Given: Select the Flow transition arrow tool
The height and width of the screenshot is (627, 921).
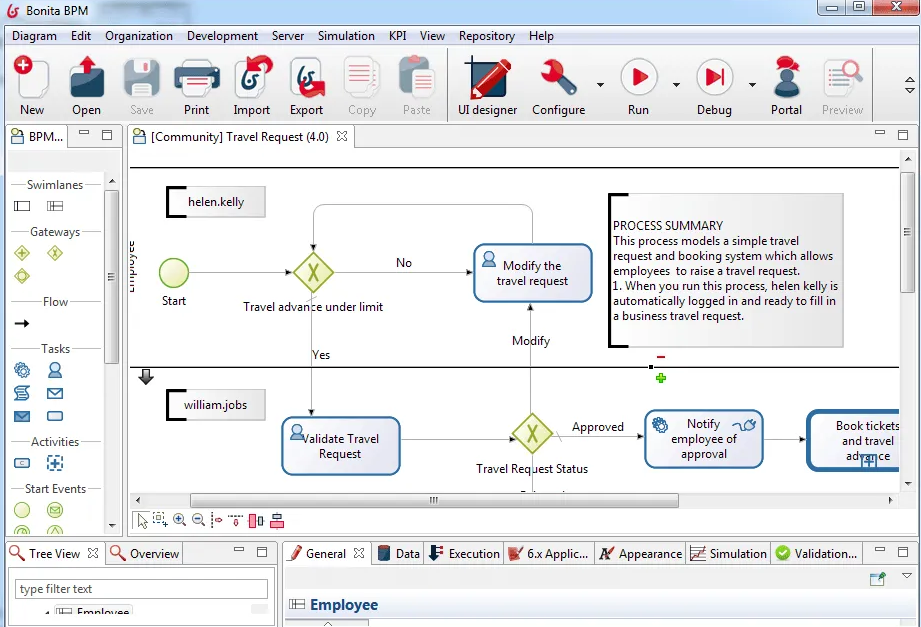Looking at the screenshot, I should 22,323.
